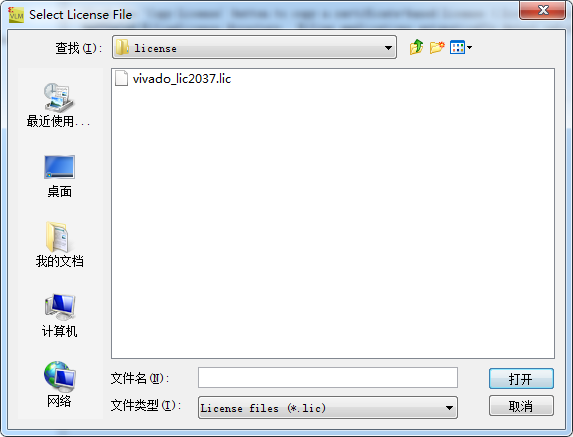Open view options dropdown arrow
The width and height of the screenshot is (573, 437).
(469, 47)
